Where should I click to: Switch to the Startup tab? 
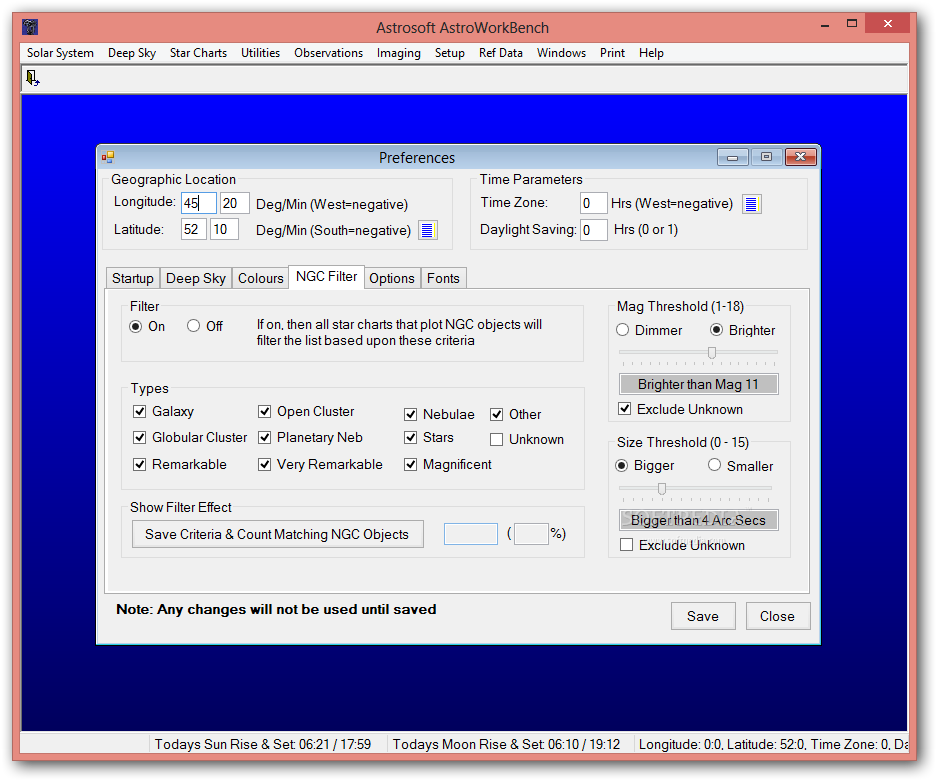(x=133, y=278)
